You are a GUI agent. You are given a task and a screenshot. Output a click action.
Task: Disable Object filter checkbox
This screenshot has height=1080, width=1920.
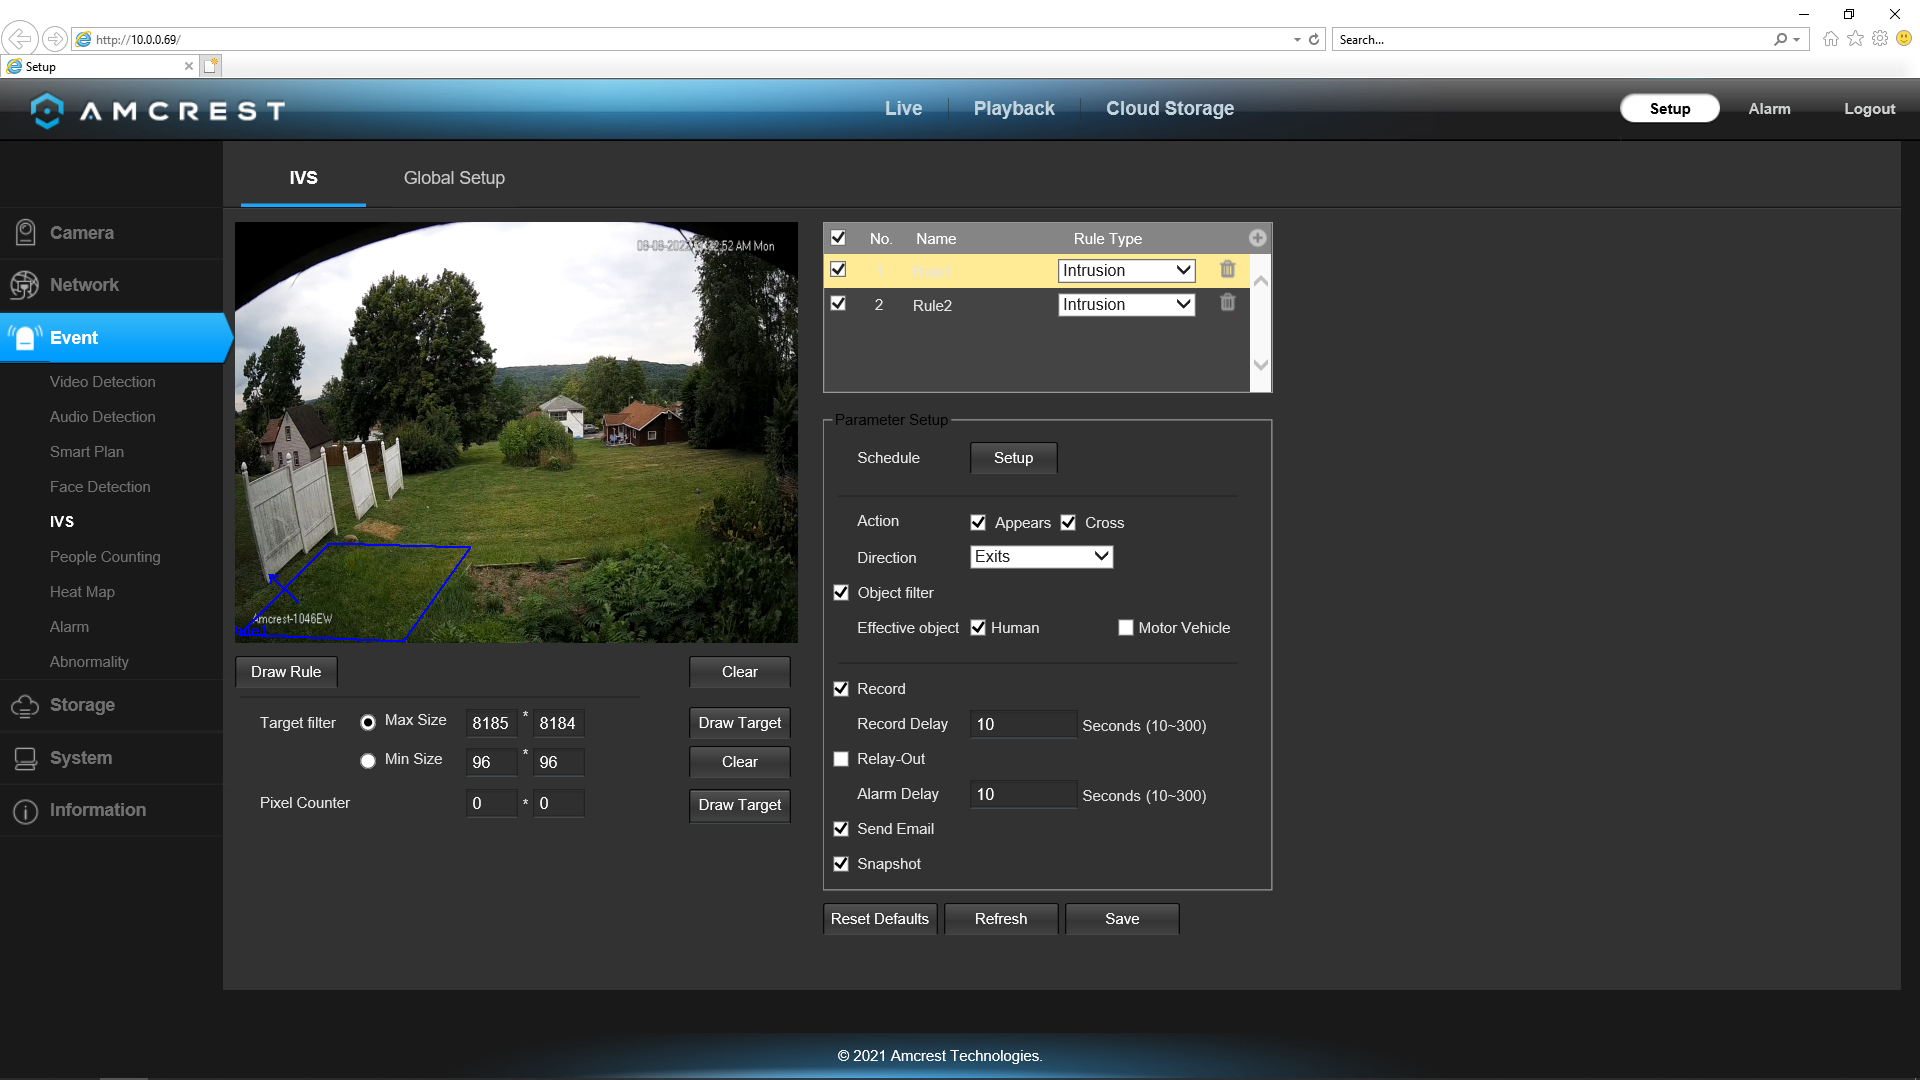(x=841, y=593)
